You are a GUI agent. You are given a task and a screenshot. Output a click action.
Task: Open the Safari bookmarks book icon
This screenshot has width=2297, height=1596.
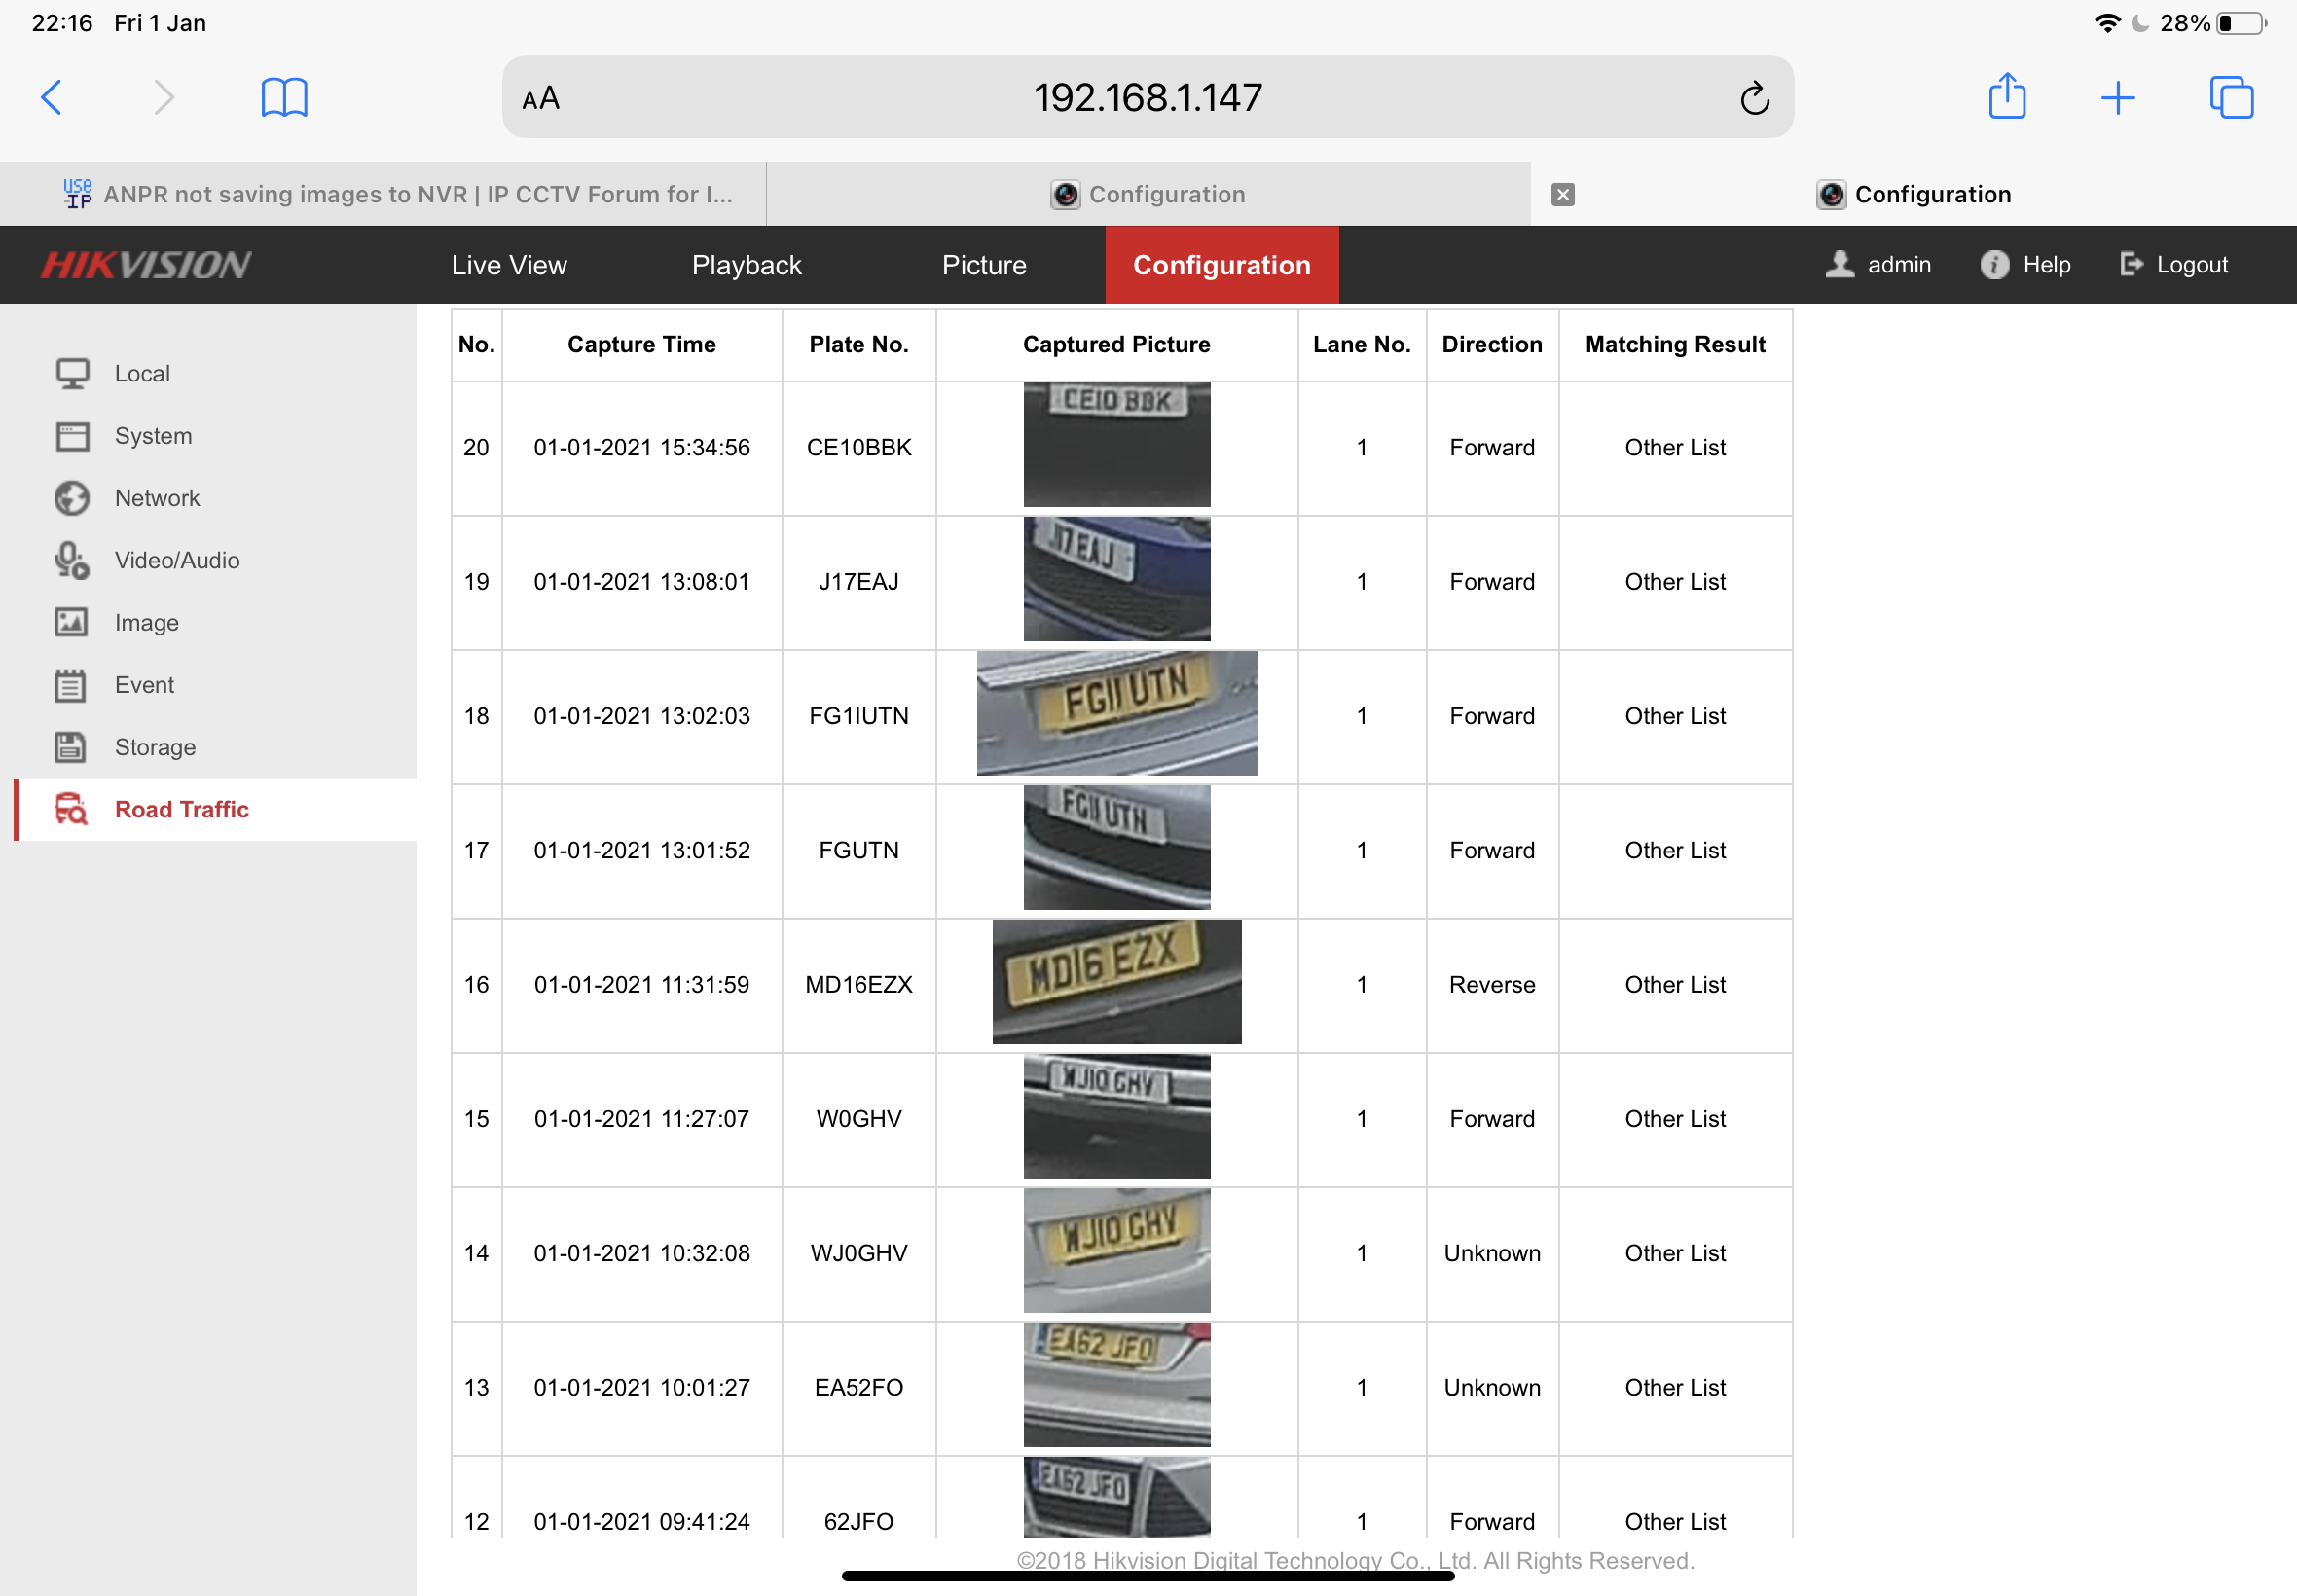pos(284,97)
